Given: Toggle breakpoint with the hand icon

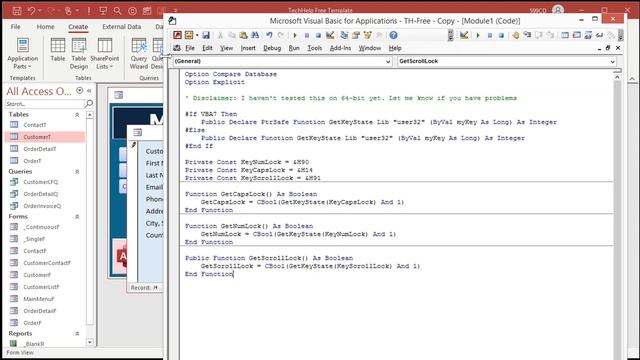Looking at the screenshot, I should (516, 35).
